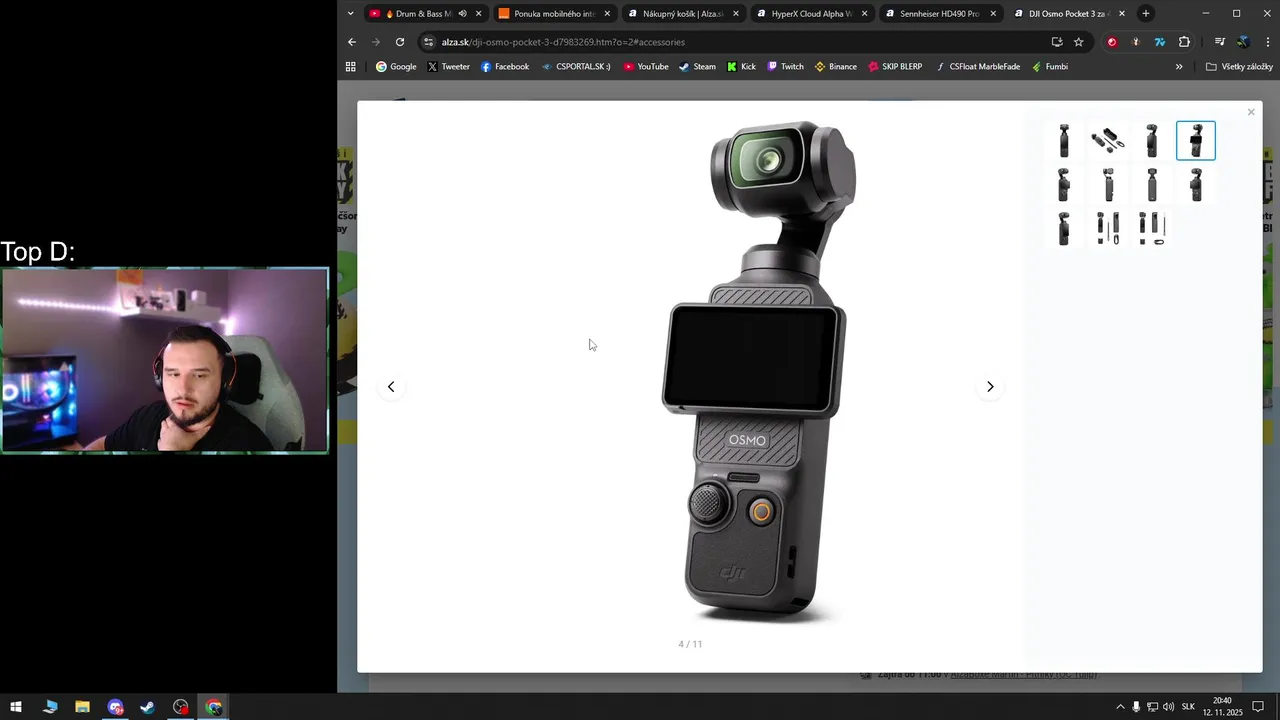Reload the alza.sk page
Viewport: 1280px width, 720px height.
[400, 42]
